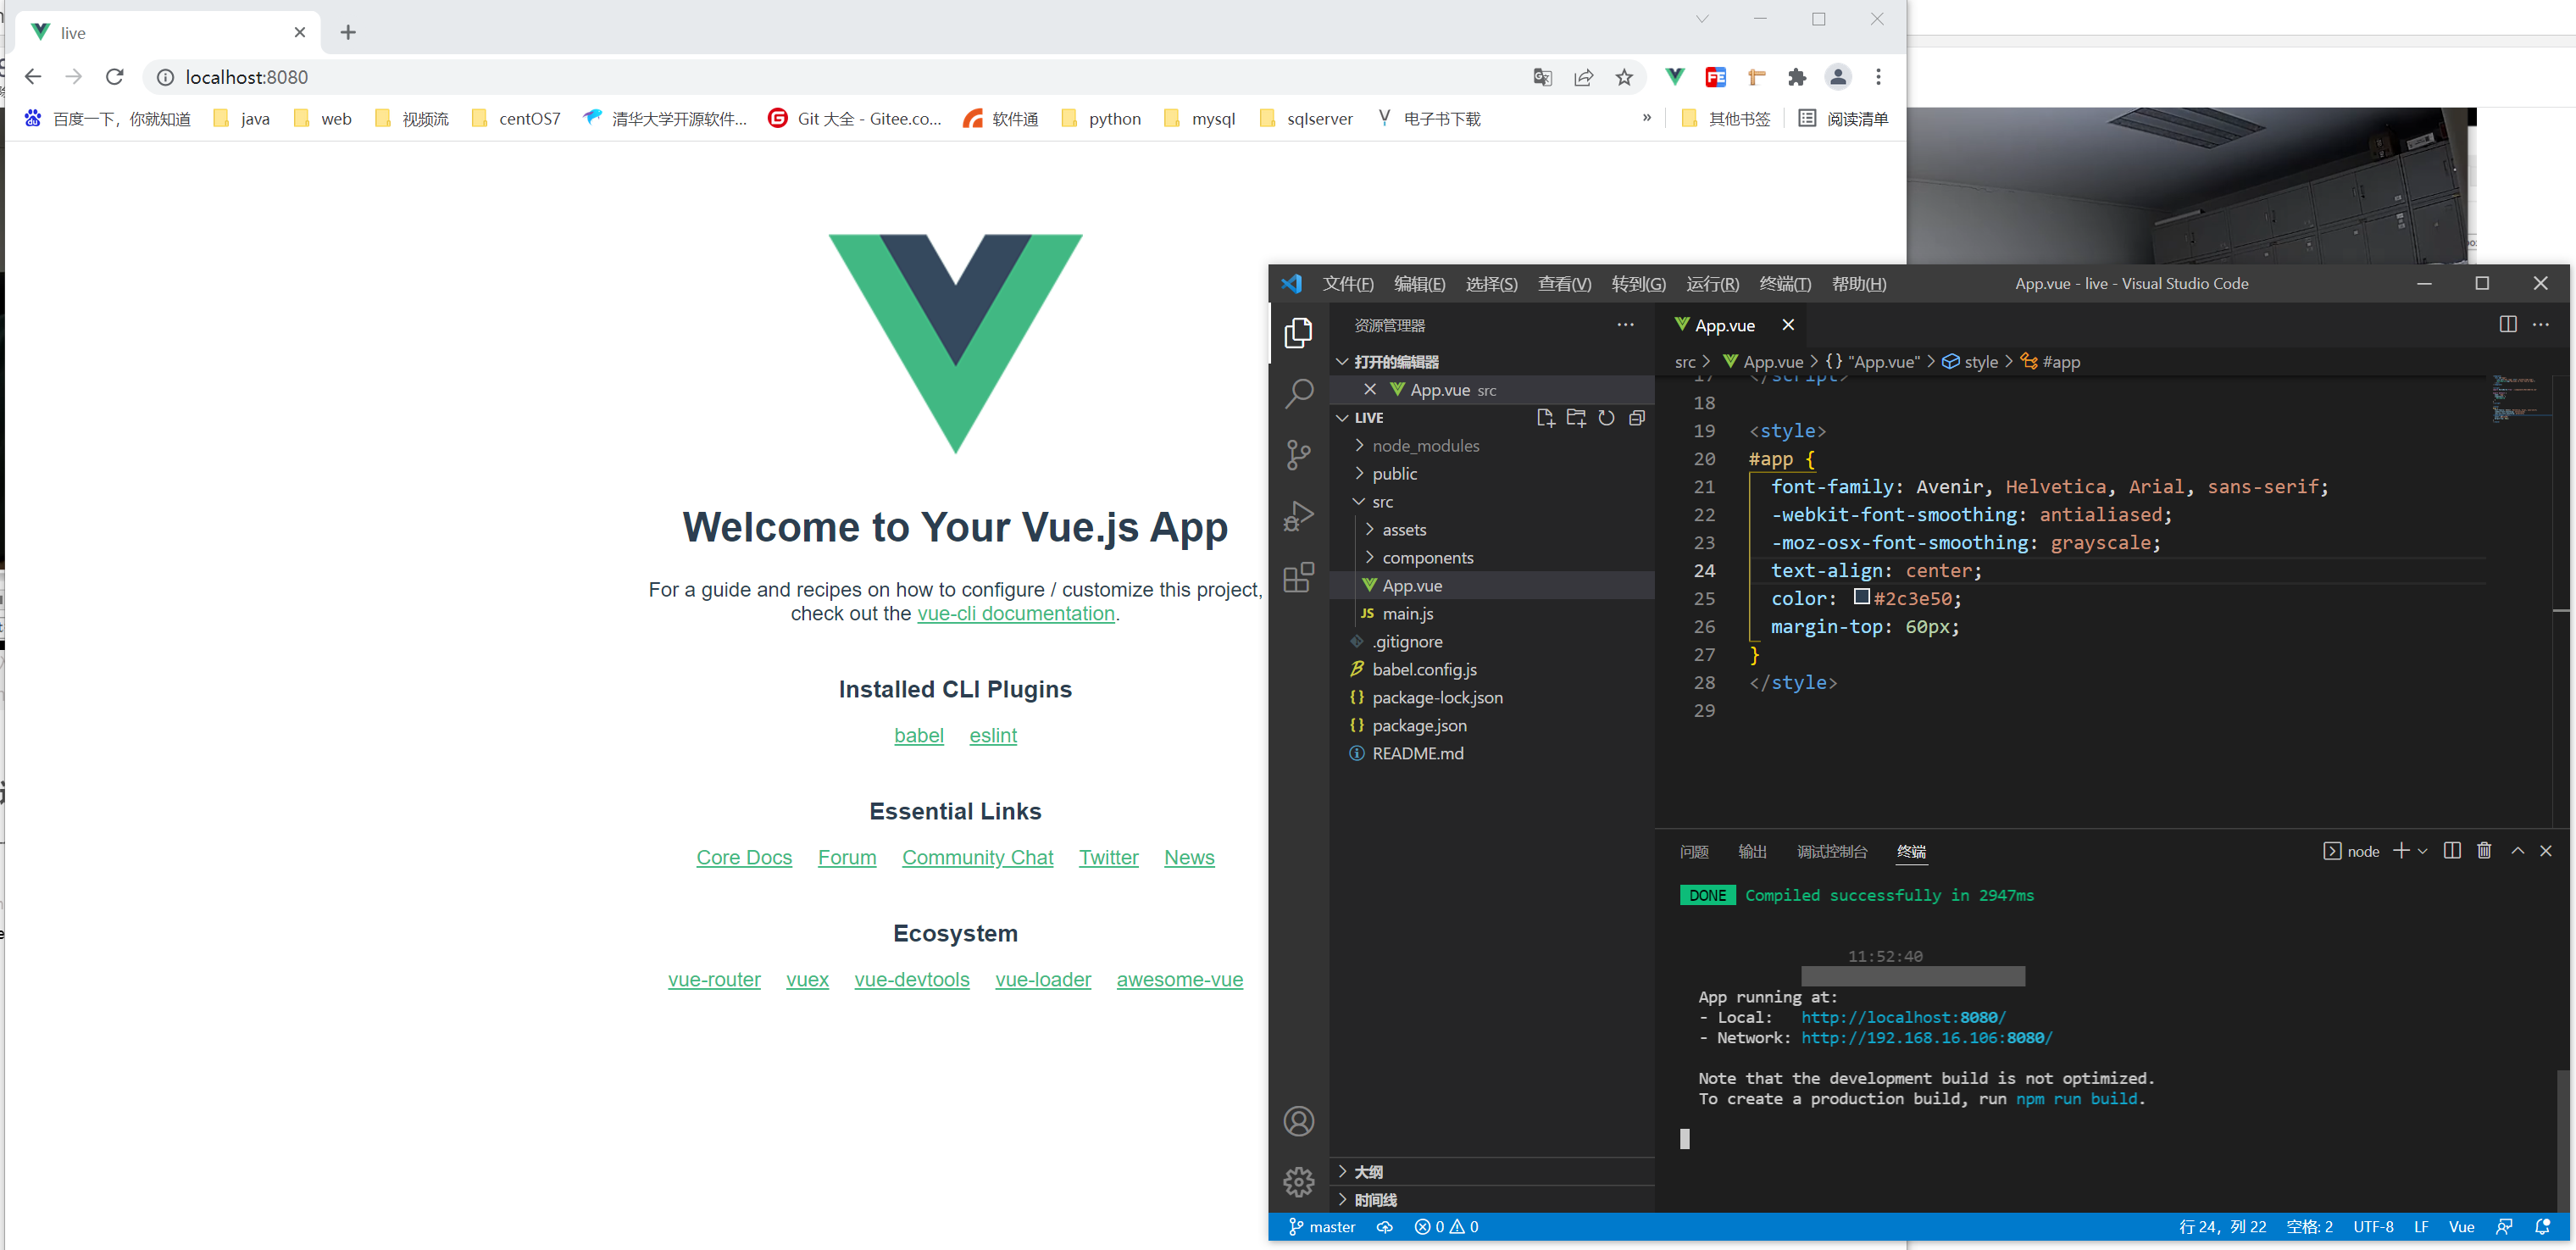Click the New File icon in LIVE explorer
The height and width of the screenshot is (1250, 2576).
coord(1545,418)
